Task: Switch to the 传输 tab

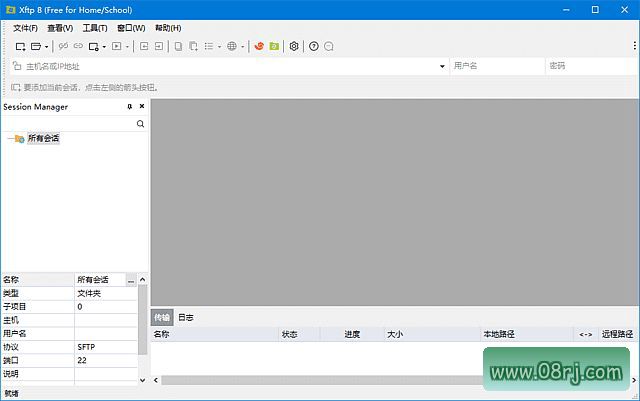Action: tap(162, 317)
